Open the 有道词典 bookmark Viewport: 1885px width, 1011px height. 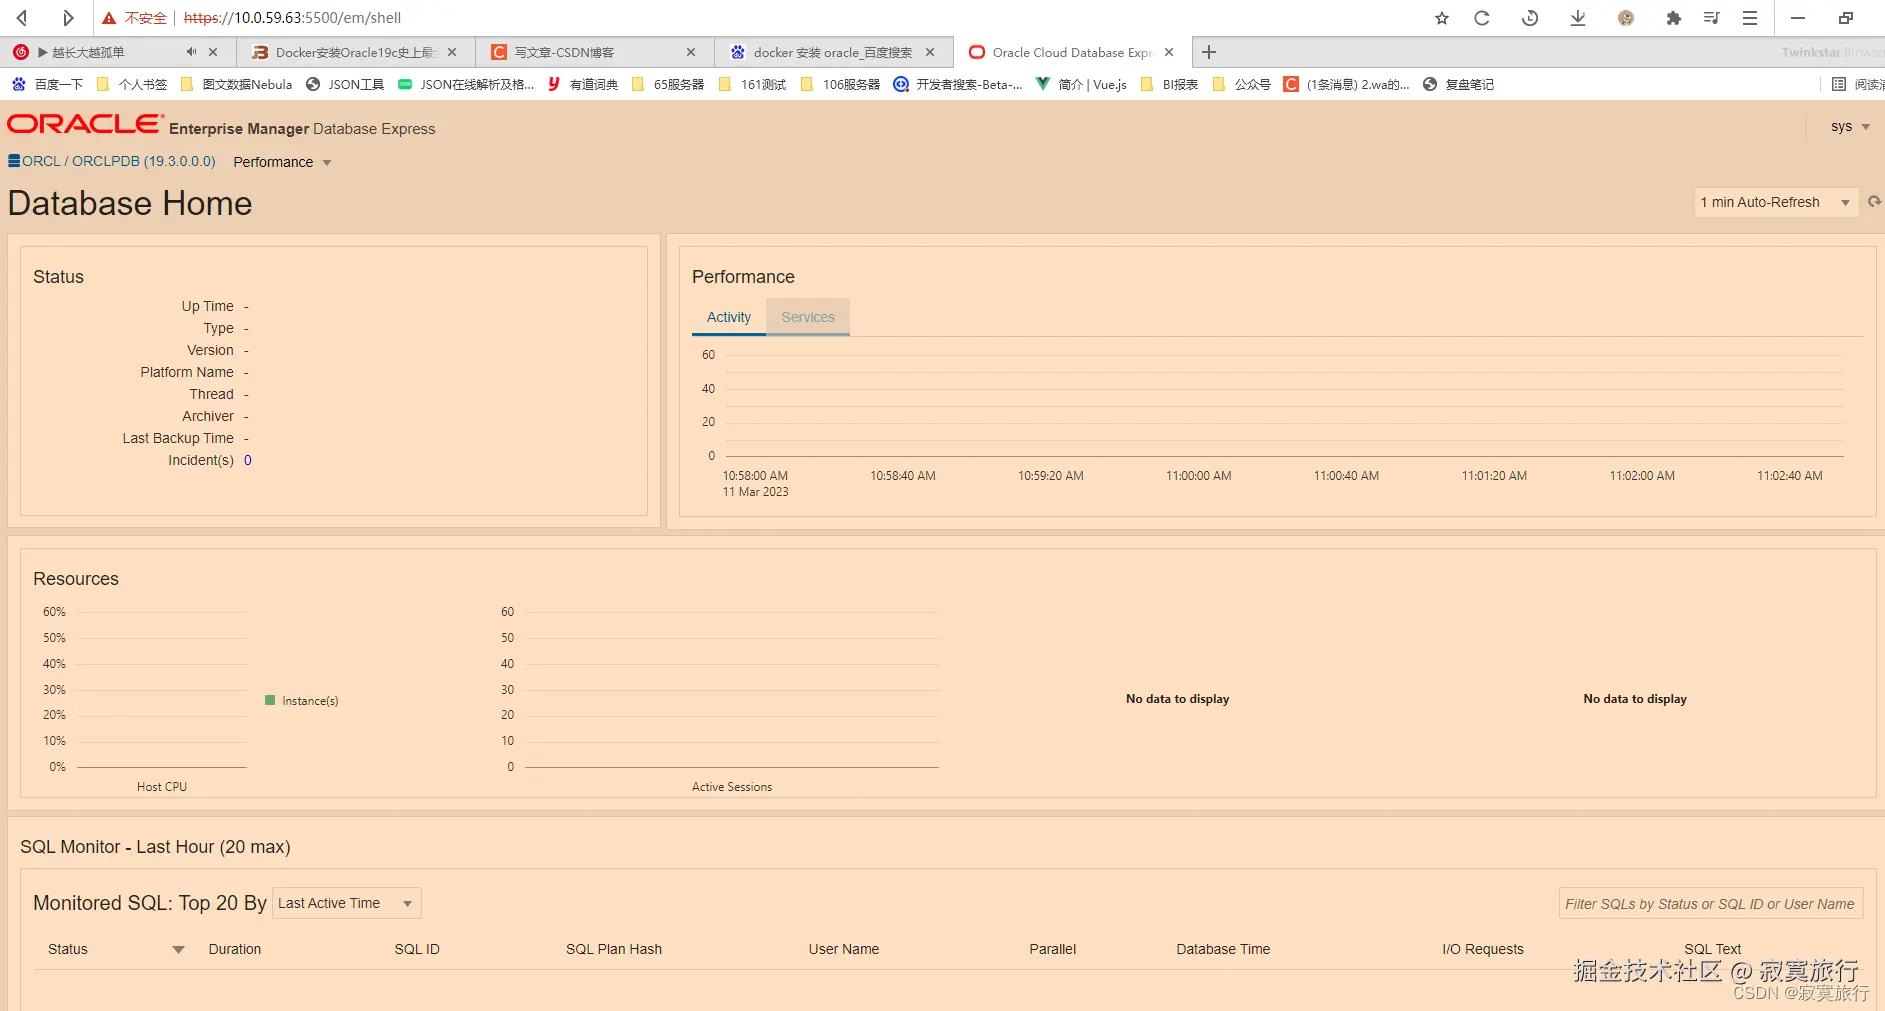coord(583,84)
